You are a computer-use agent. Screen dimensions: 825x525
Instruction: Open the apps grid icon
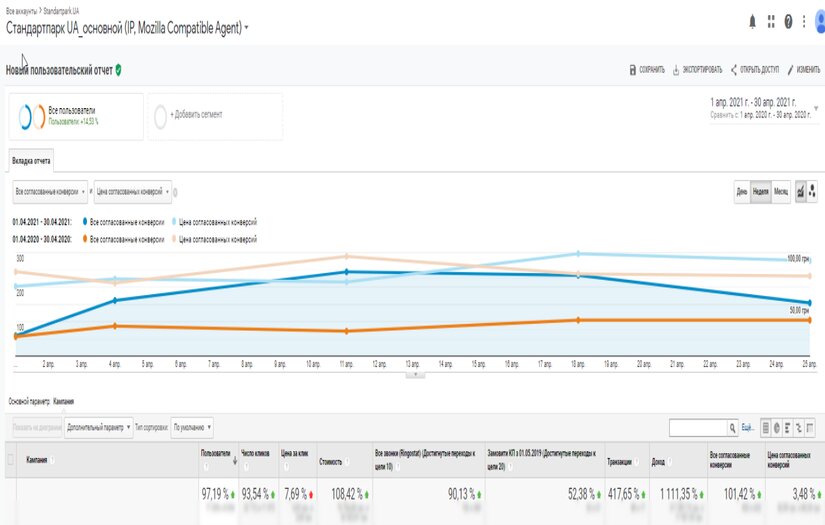pos(771,21)
